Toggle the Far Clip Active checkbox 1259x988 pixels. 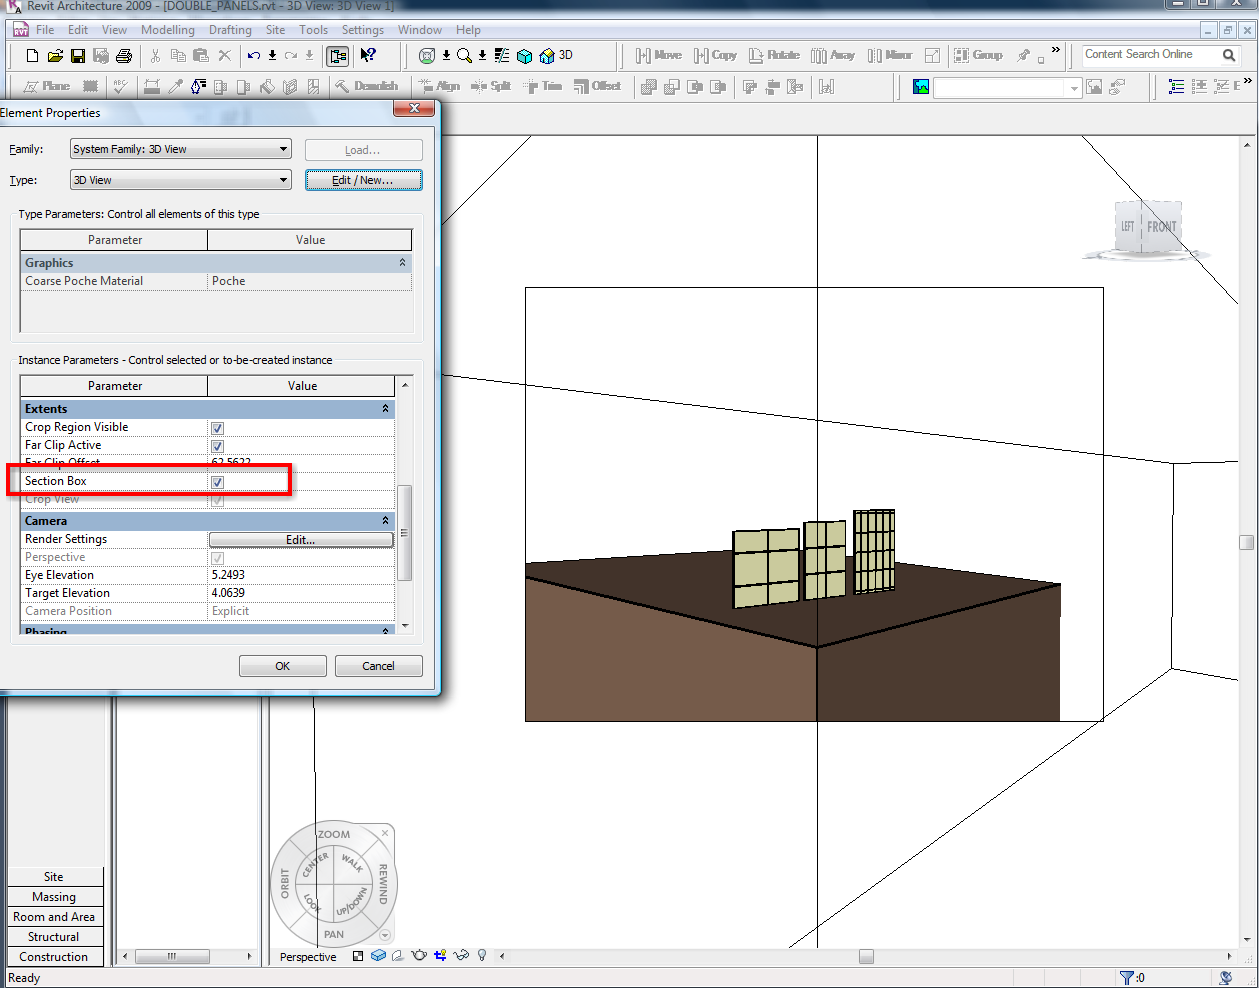(217, 446)
